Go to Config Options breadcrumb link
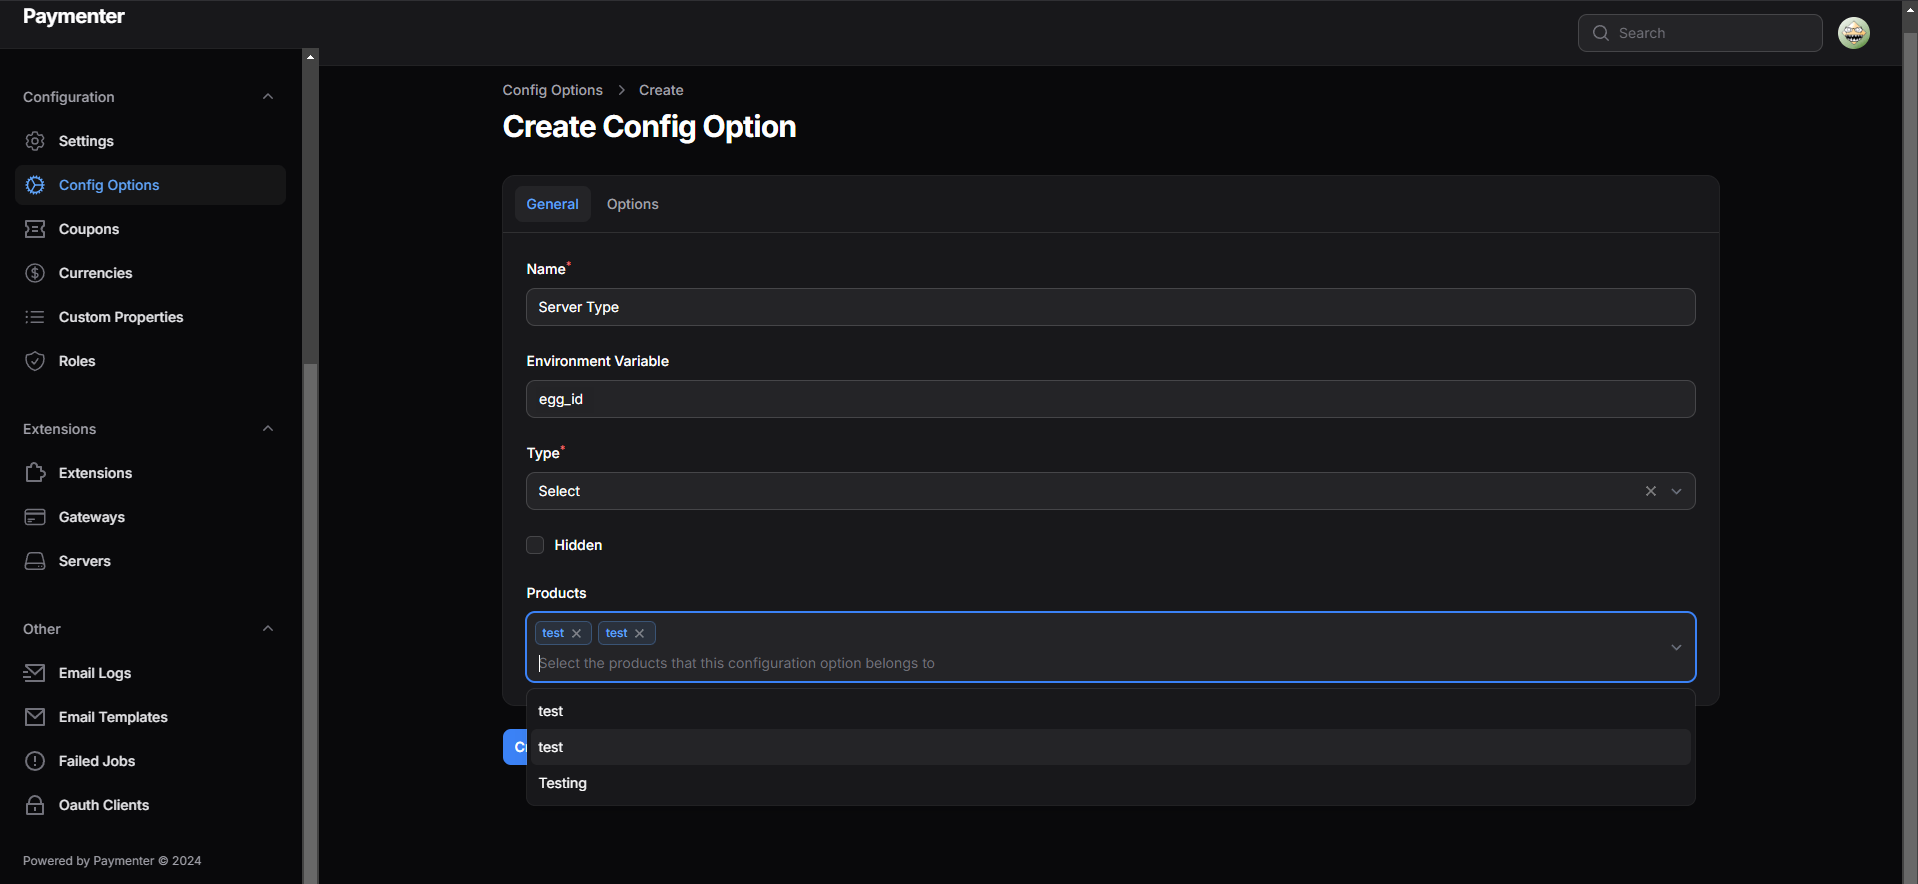Image resolution: width=1918 pixels, height=884 pixels. pyautogui.click(x=552, y=90)
